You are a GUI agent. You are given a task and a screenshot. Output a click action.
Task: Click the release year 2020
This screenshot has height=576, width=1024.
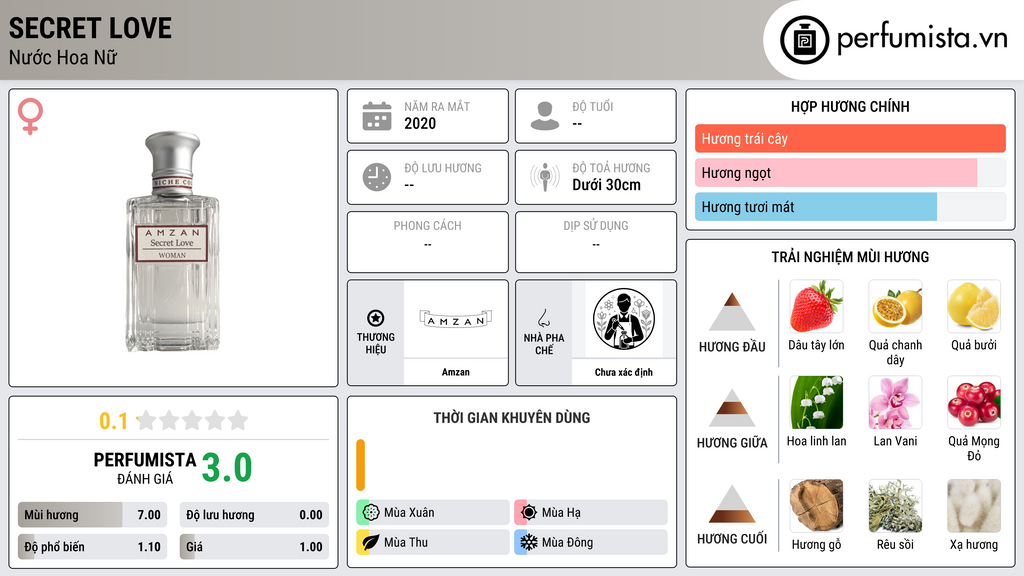pyautogui.click(x=420, y=123)
